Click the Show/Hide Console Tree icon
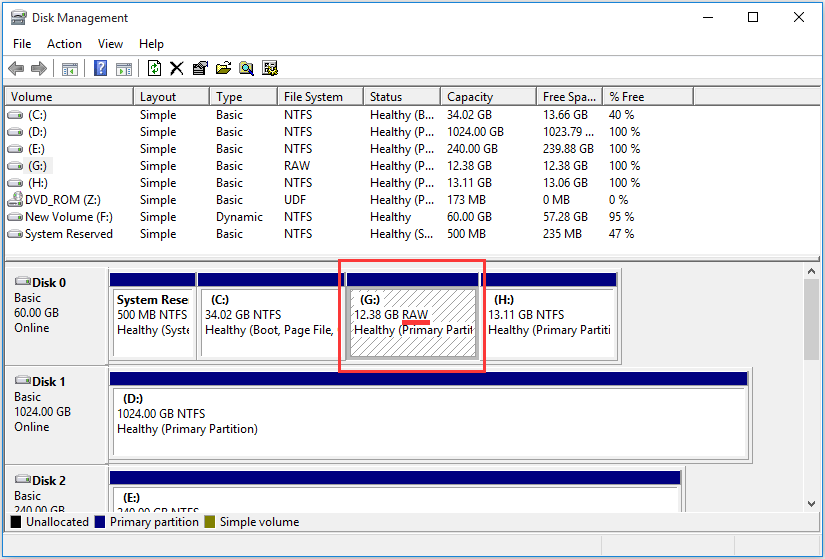This screenshot has width=825, height=559. (69, 68)
